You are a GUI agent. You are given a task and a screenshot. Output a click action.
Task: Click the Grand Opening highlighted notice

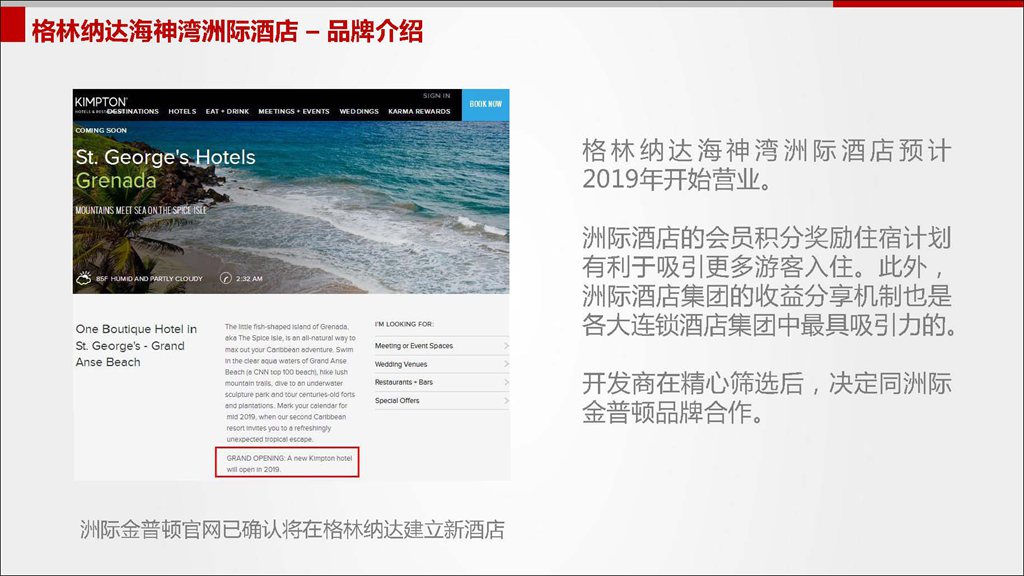click(289, 462)
